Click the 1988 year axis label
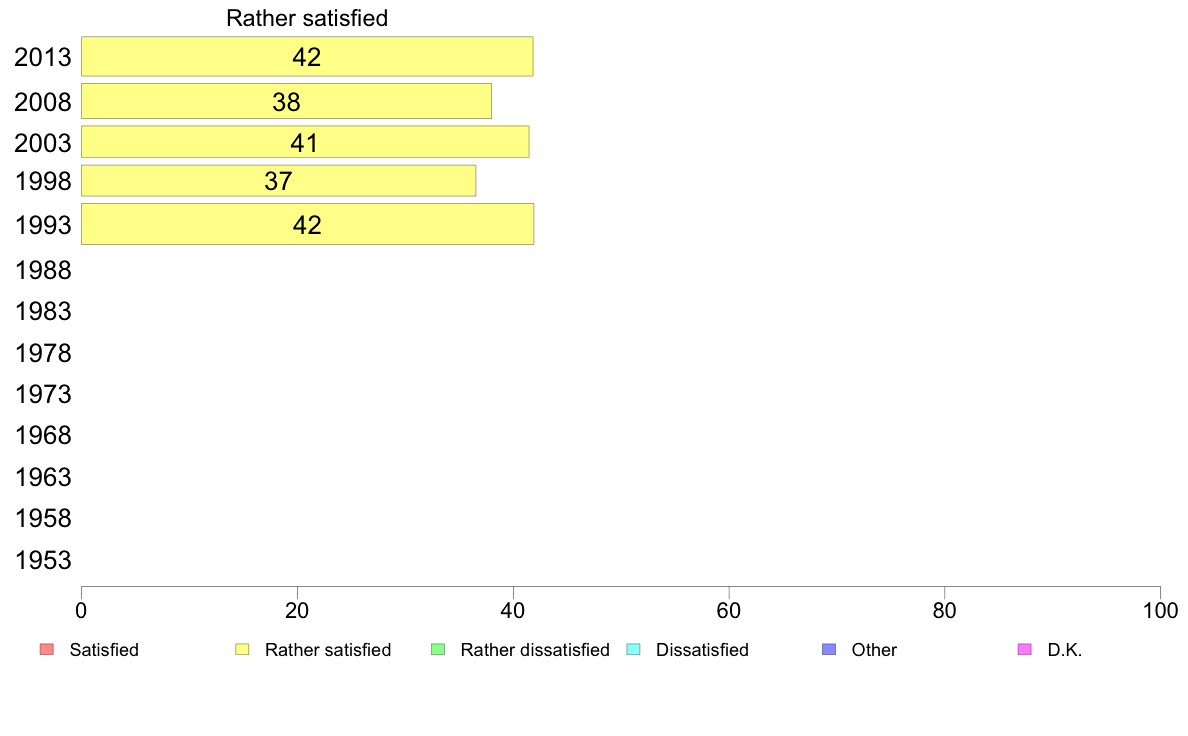1188x736 pixels. pyautogui.click(x=42, y=271)
